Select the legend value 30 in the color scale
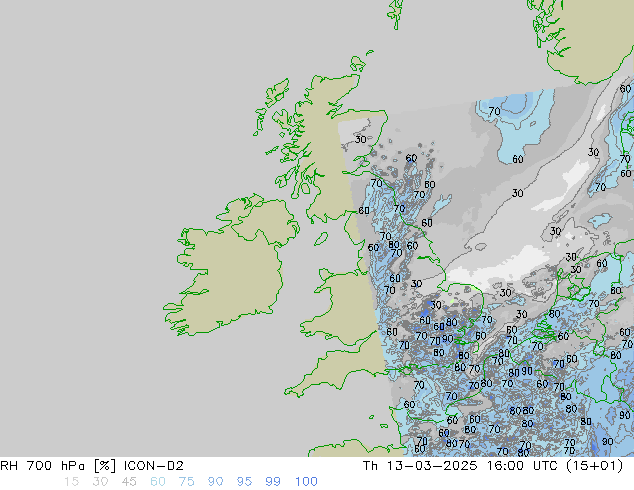 (100, 482)
